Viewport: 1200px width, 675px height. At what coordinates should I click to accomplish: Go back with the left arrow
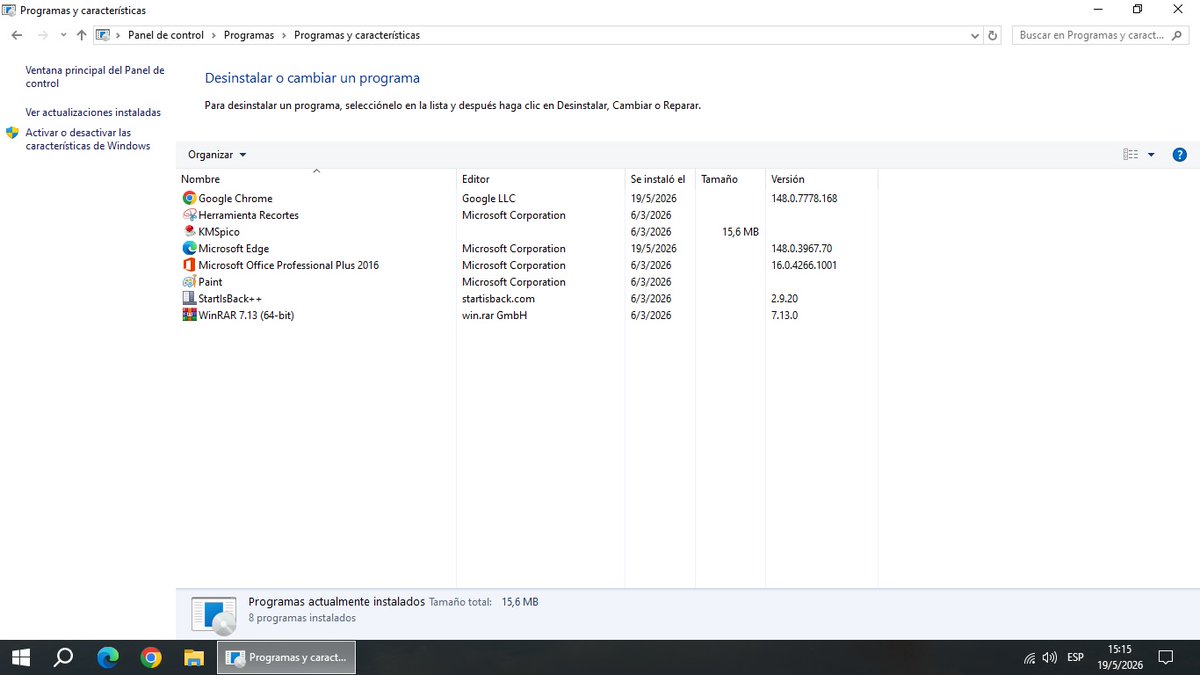[17, 35]
